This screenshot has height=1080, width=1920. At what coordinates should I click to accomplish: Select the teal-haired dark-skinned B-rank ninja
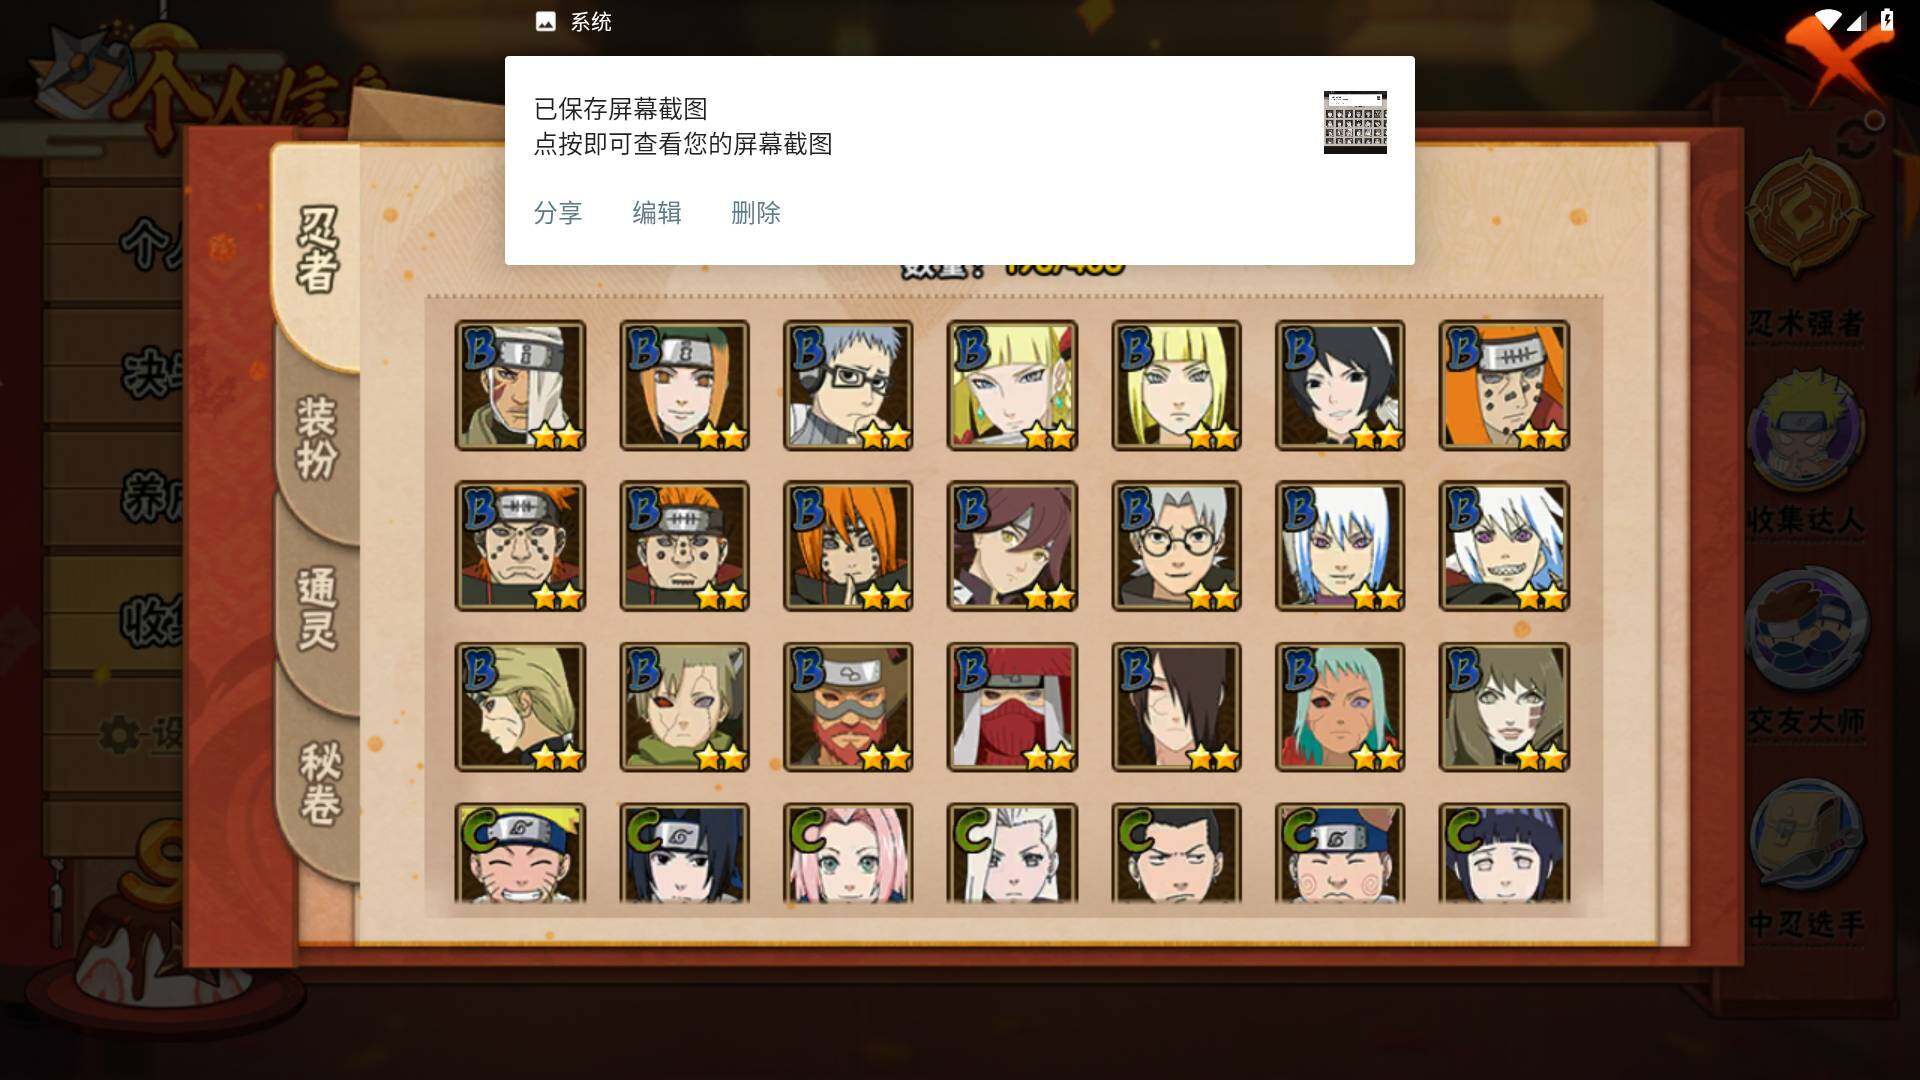1340,707
